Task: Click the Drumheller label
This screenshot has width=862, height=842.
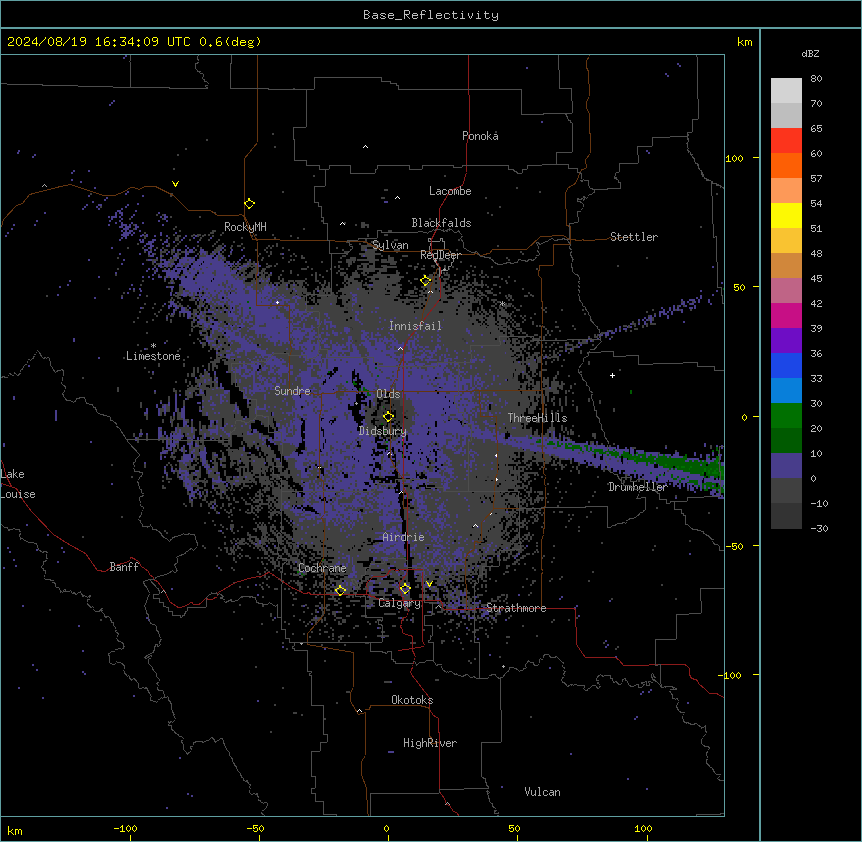Action: (638, 487)
